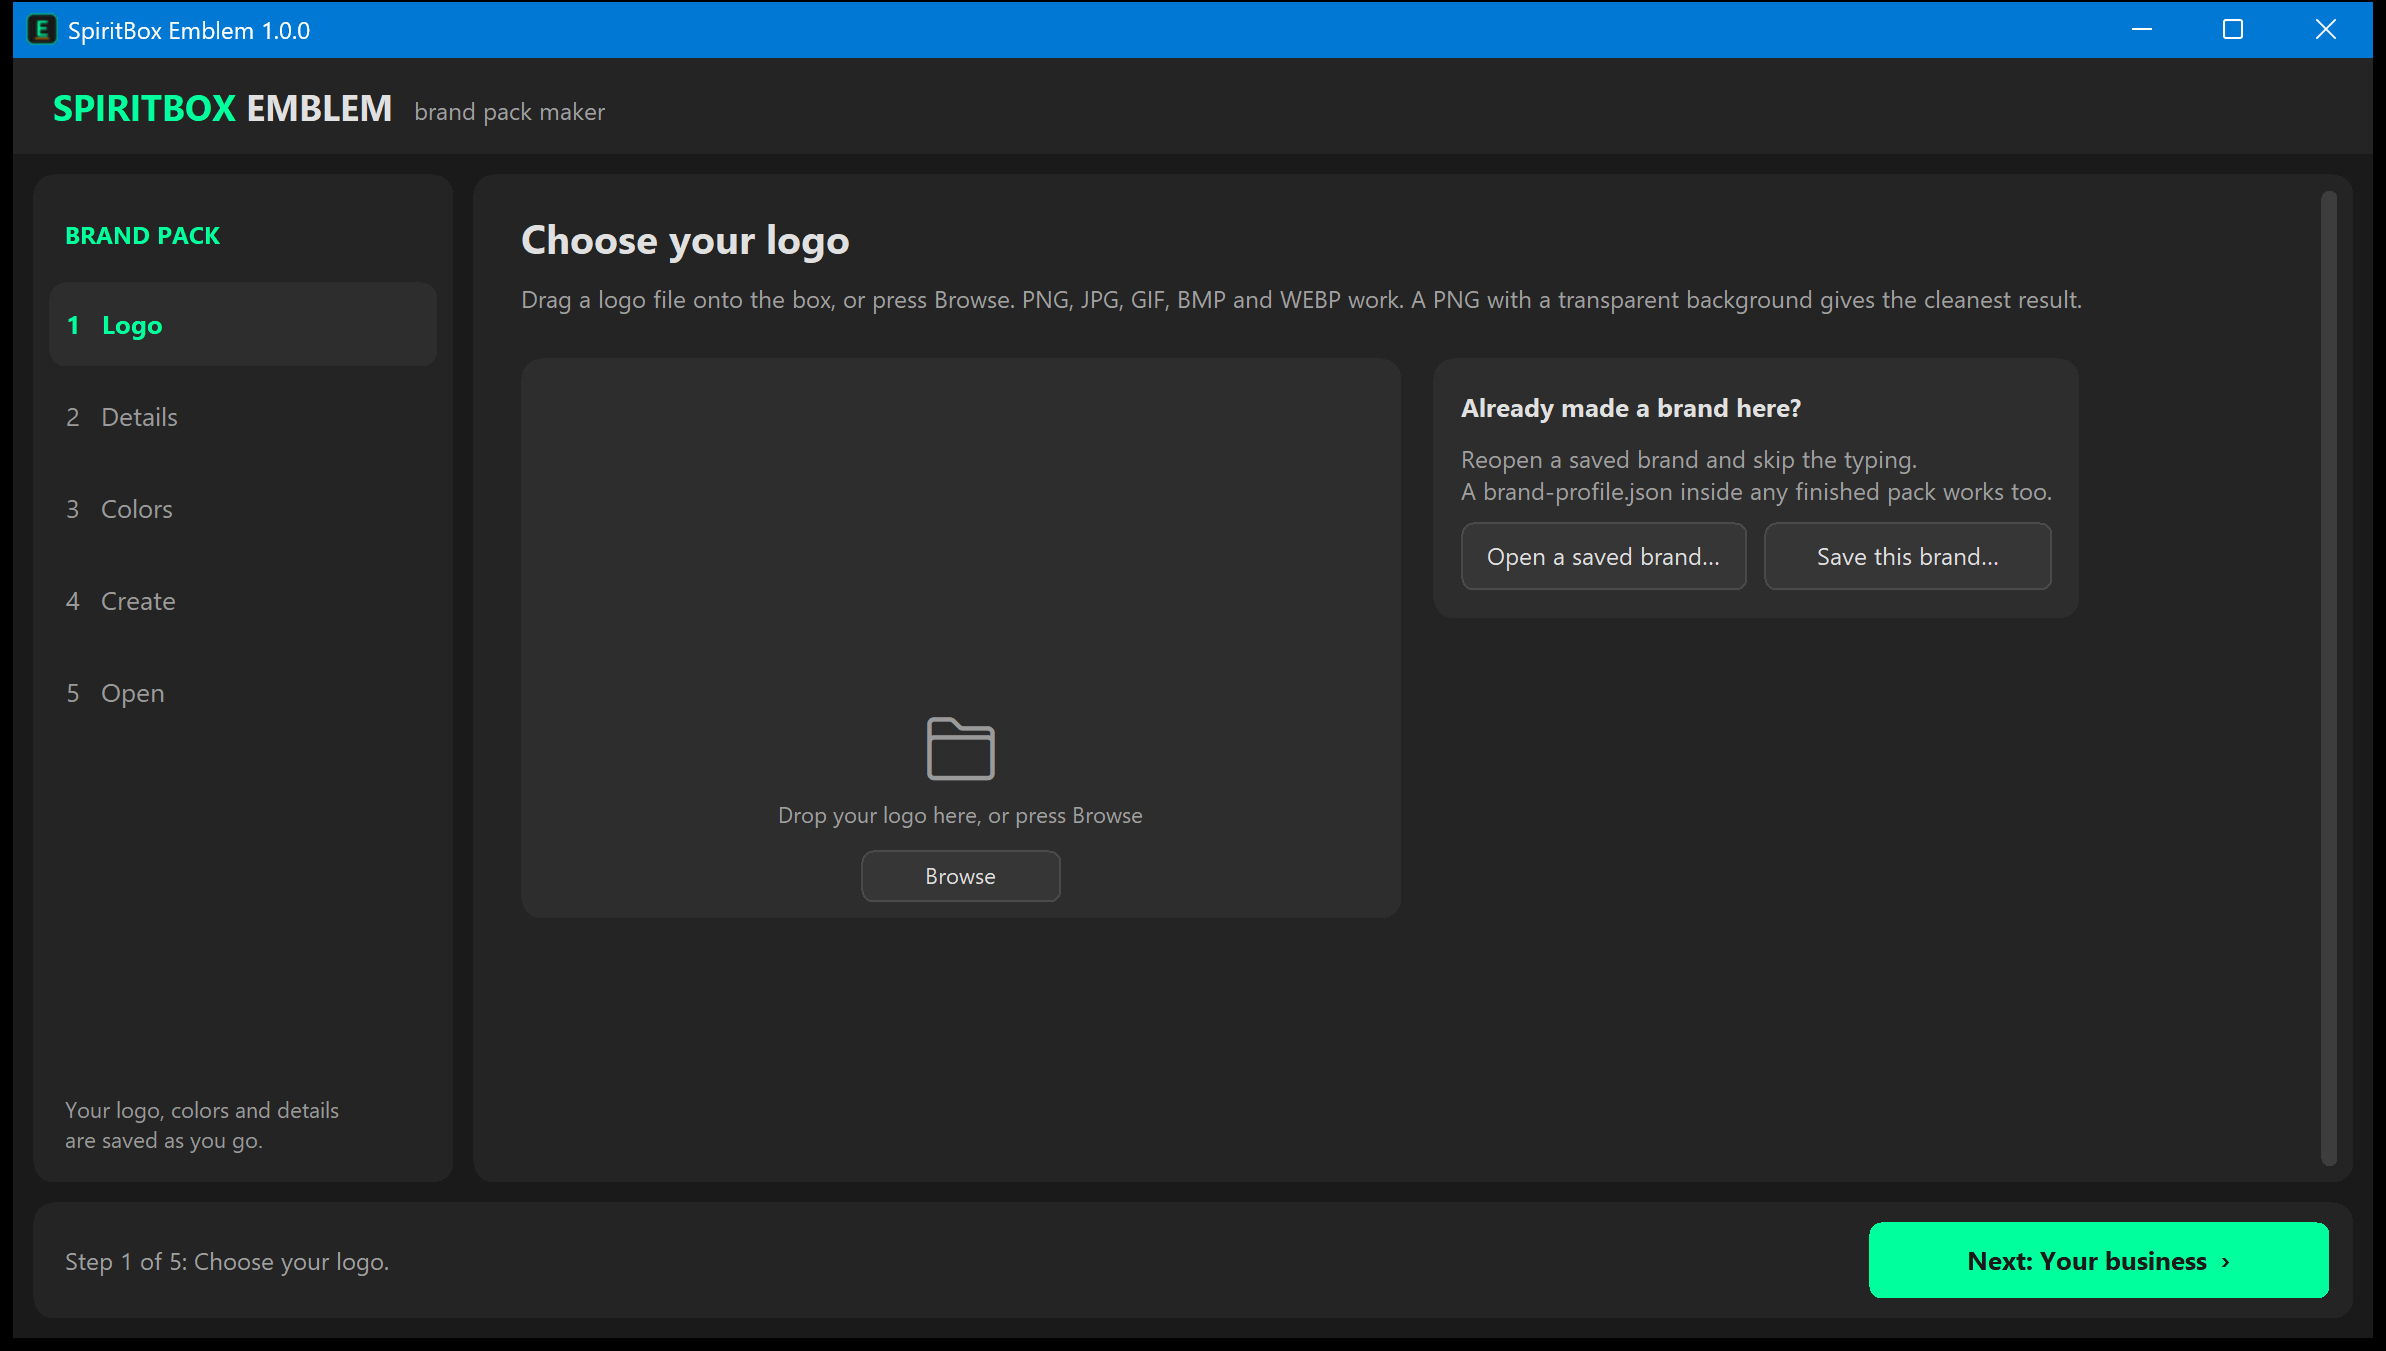The height and width of the screenshot is (1351, 2386).
Task: Jump to the Open step
Action: point(243,693)
